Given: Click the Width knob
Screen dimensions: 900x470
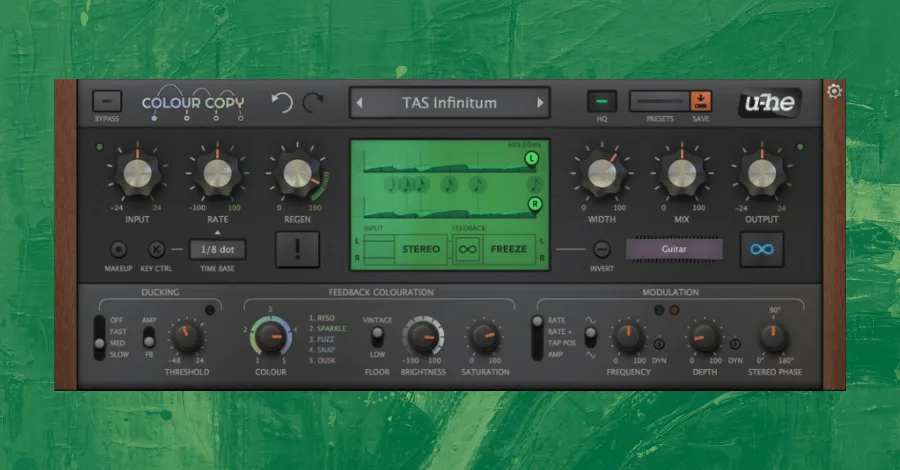Looking at the screenshot, I should coord(602,173).
